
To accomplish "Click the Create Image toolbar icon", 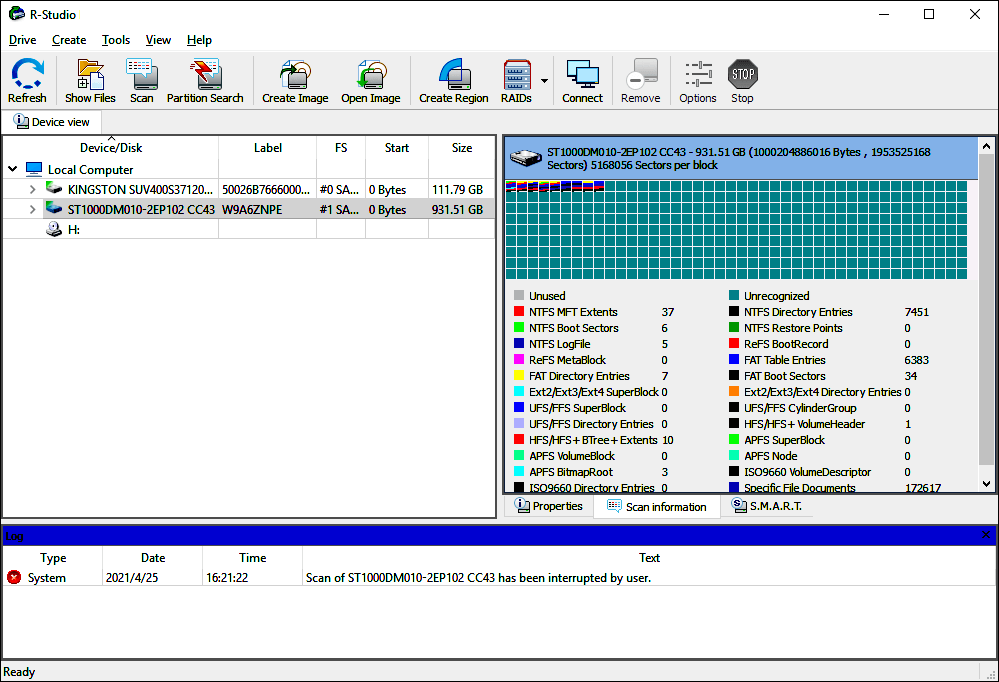I will point(294,80).
